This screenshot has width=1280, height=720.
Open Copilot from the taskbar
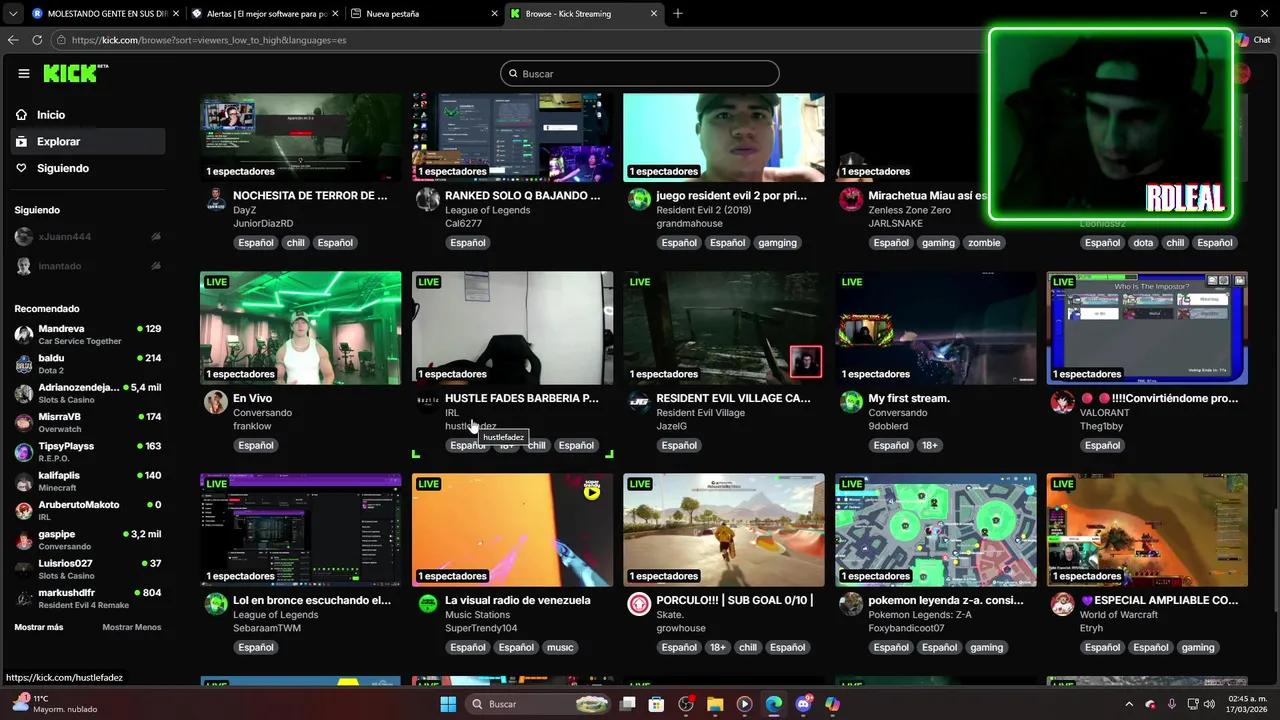(831, 704)
